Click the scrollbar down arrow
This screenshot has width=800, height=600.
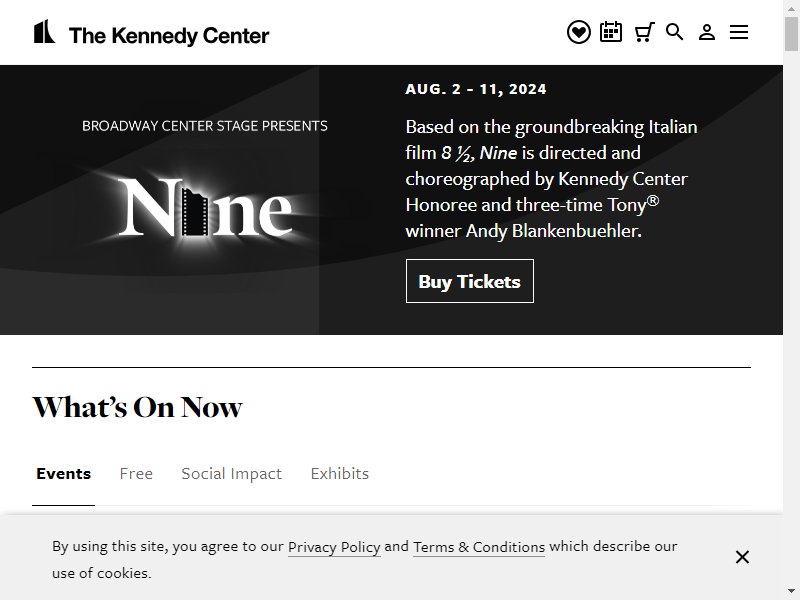(x=791, y=593)
